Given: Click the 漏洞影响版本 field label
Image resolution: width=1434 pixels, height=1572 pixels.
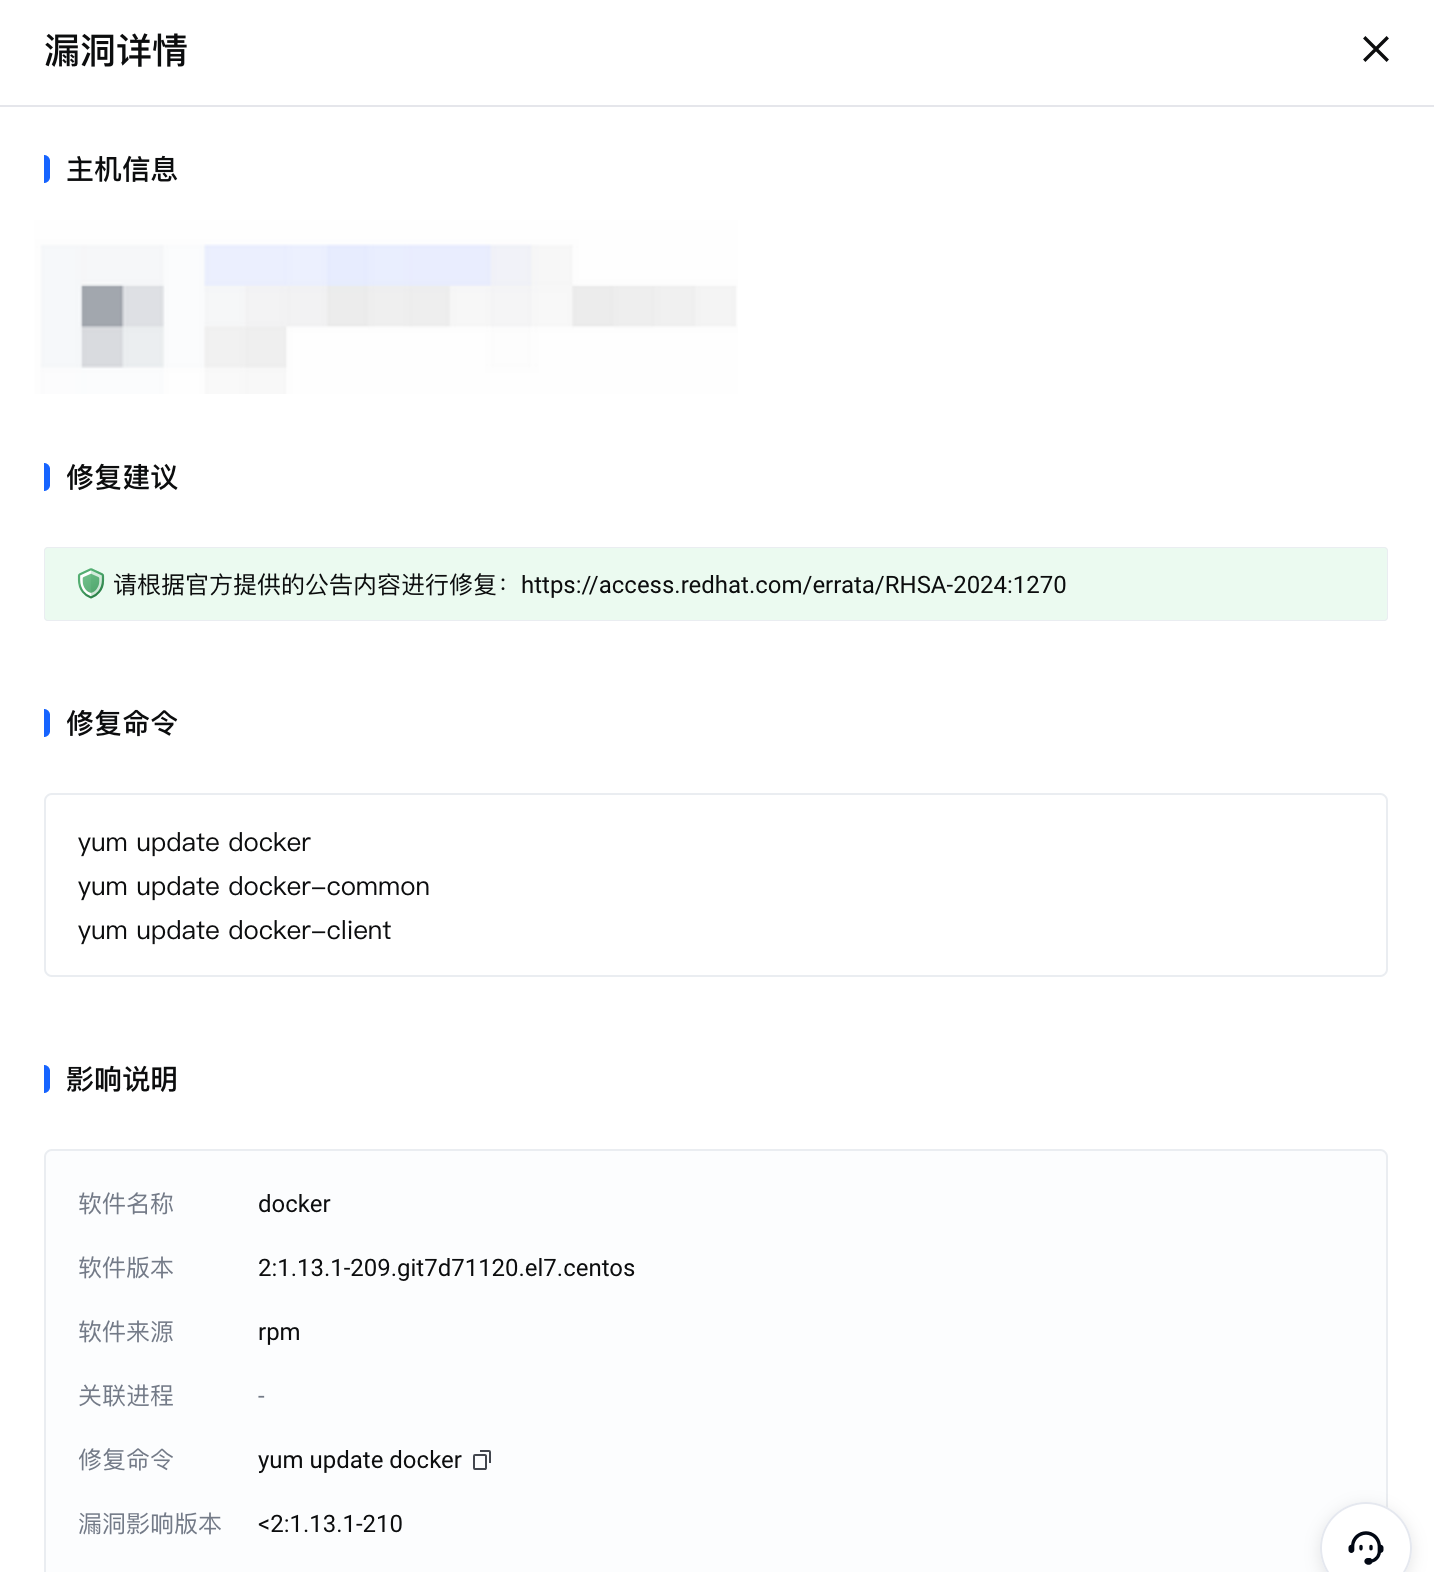Looking at the screenshot, I should point(150,1524).
